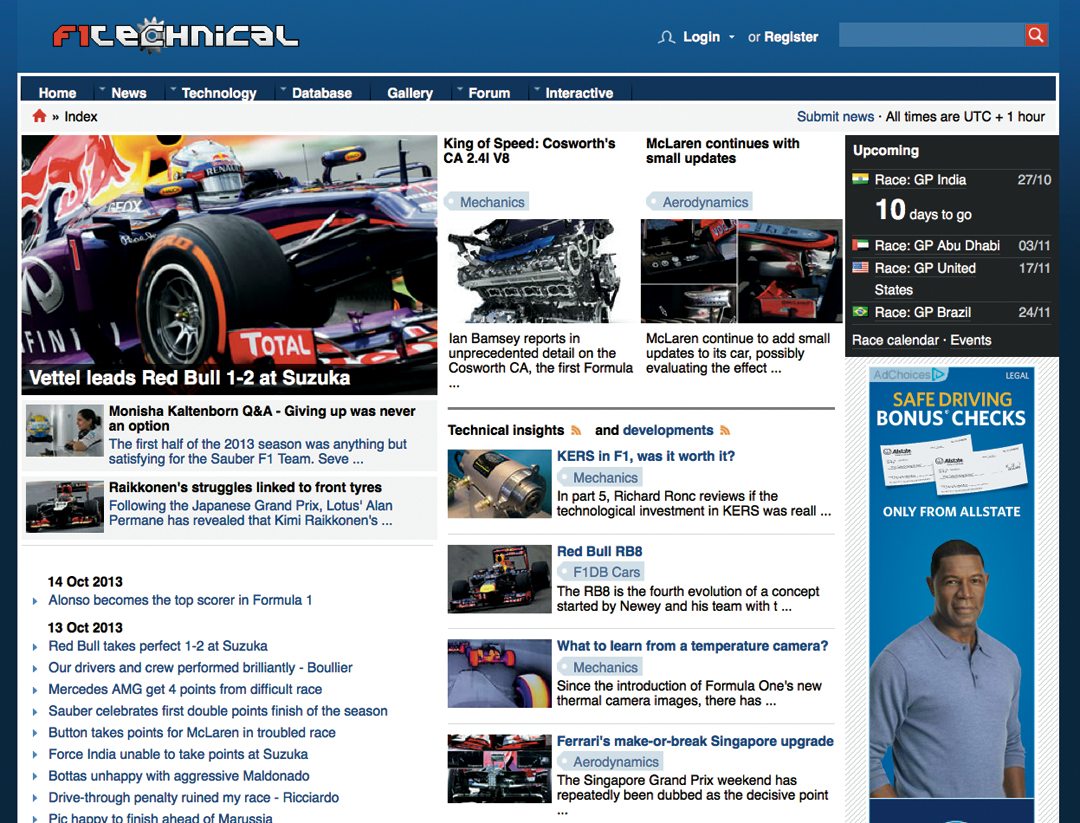Expand the Database menu arrow
The height and width of the screenshot is (823, 1080).
[x=282, y=89]
